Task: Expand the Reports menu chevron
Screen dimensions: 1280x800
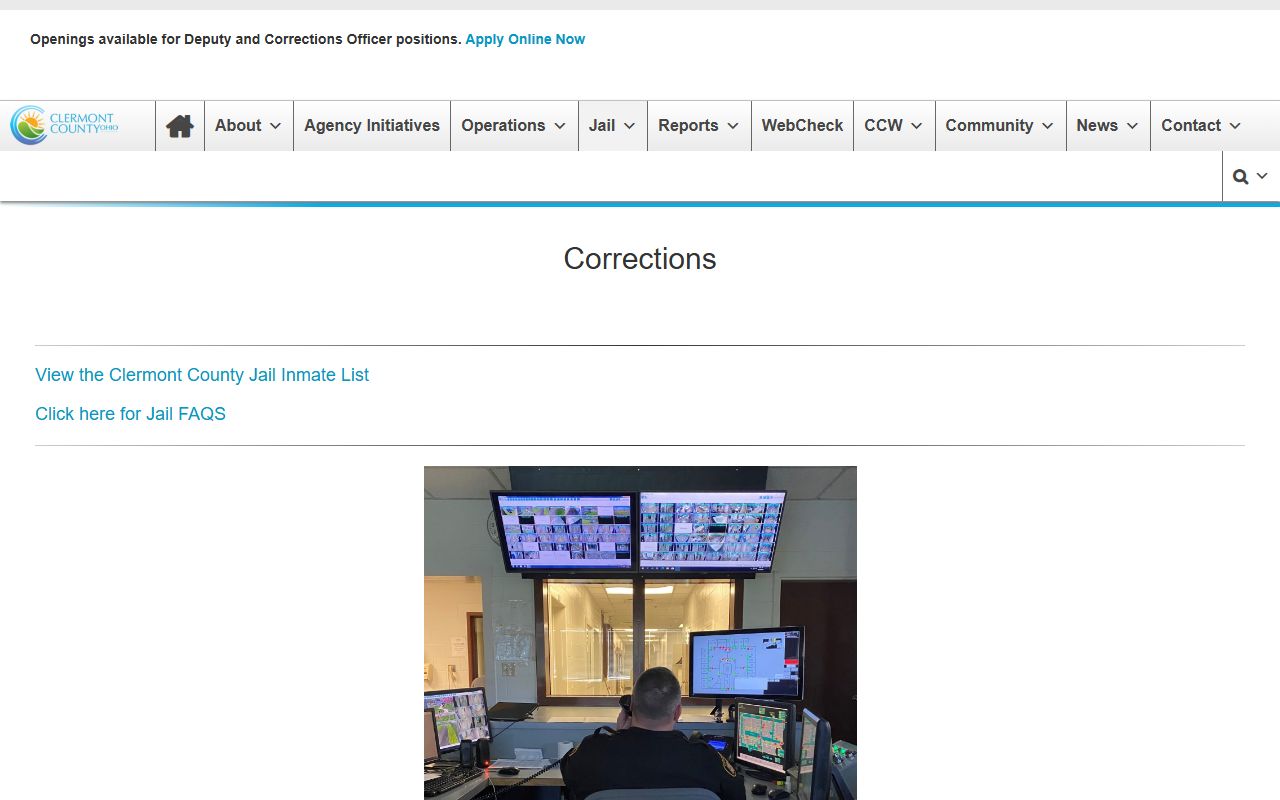Action: 733,126
